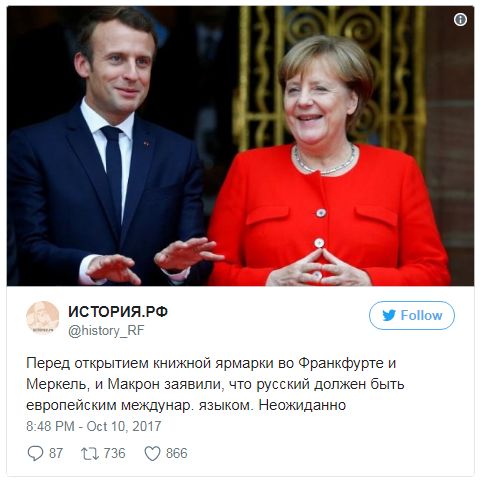480x481 pixels.
Task: Open the tweet's attached photo
Action: pos(240,146)
